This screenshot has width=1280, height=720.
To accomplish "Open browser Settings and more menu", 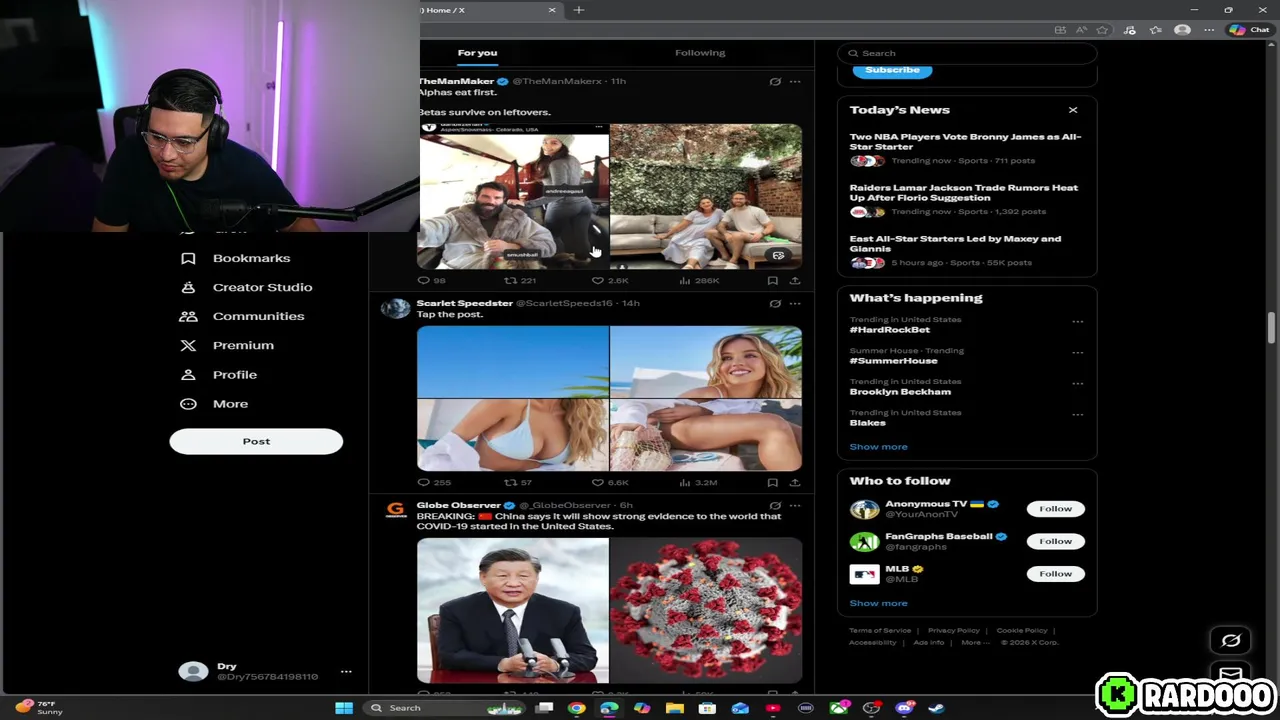I will click(1209, 30).
